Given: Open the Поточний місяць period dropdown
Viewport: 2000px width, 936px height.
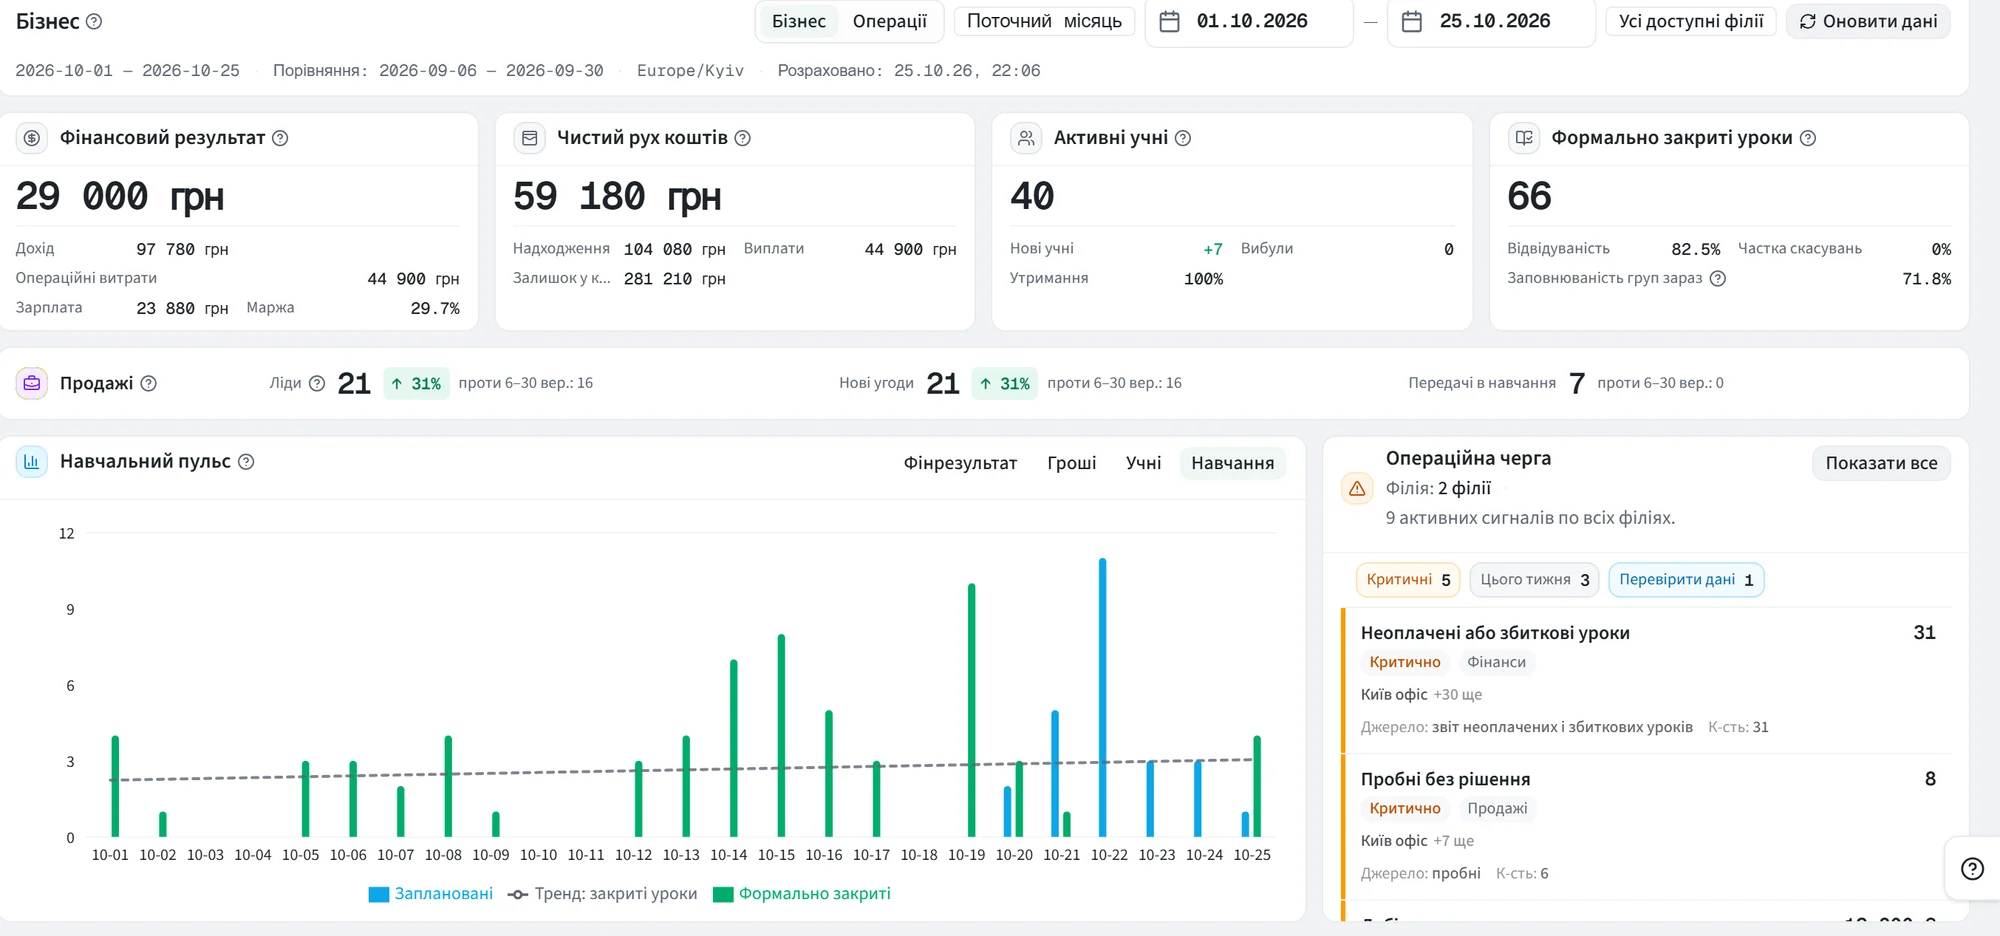Looking at the screenshot, I should coord(1044,21).
